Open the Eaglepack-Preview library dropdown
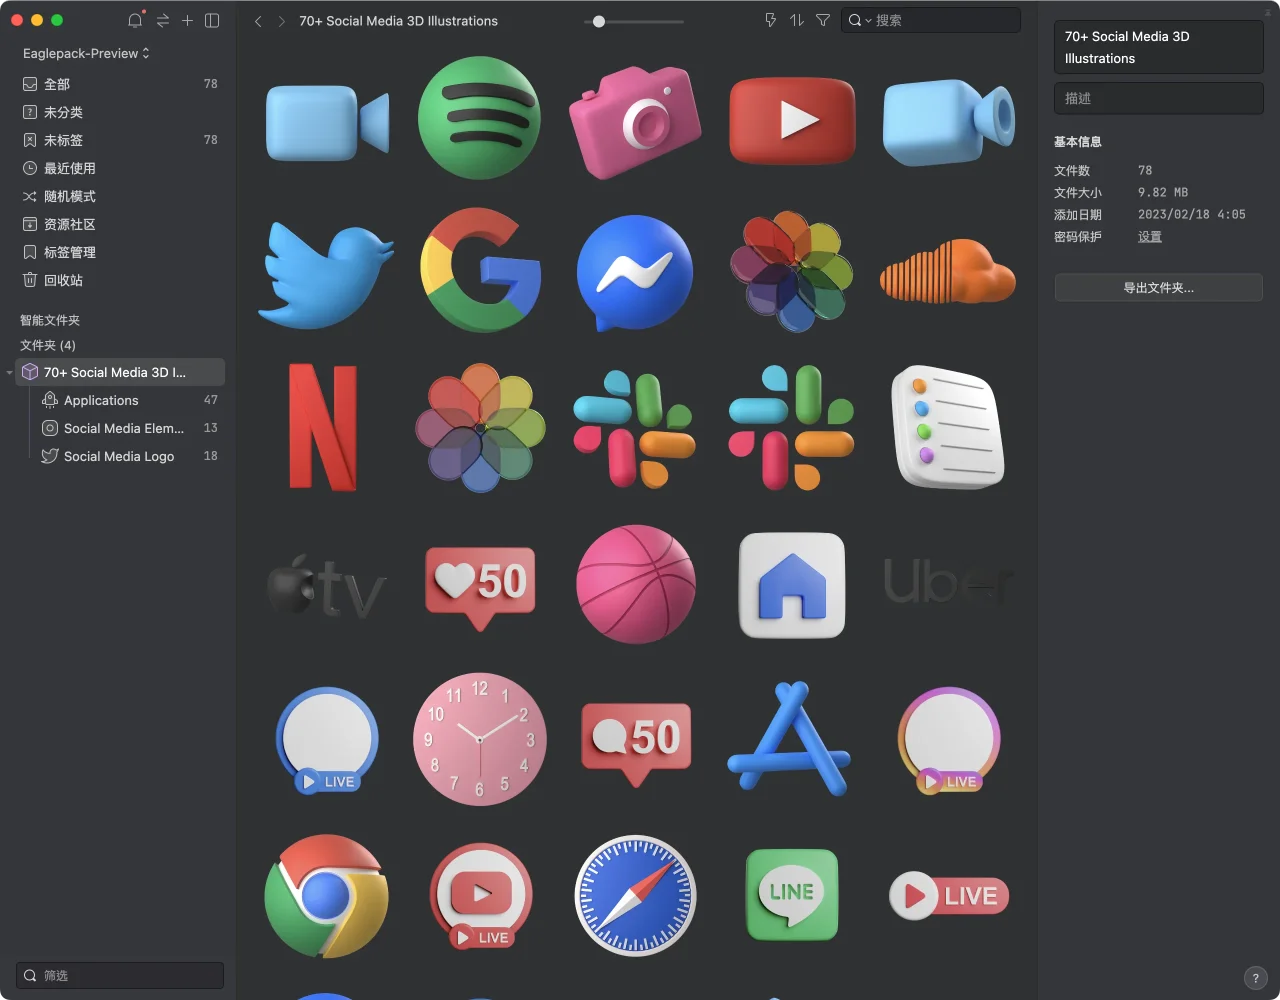 click(86, 53)
